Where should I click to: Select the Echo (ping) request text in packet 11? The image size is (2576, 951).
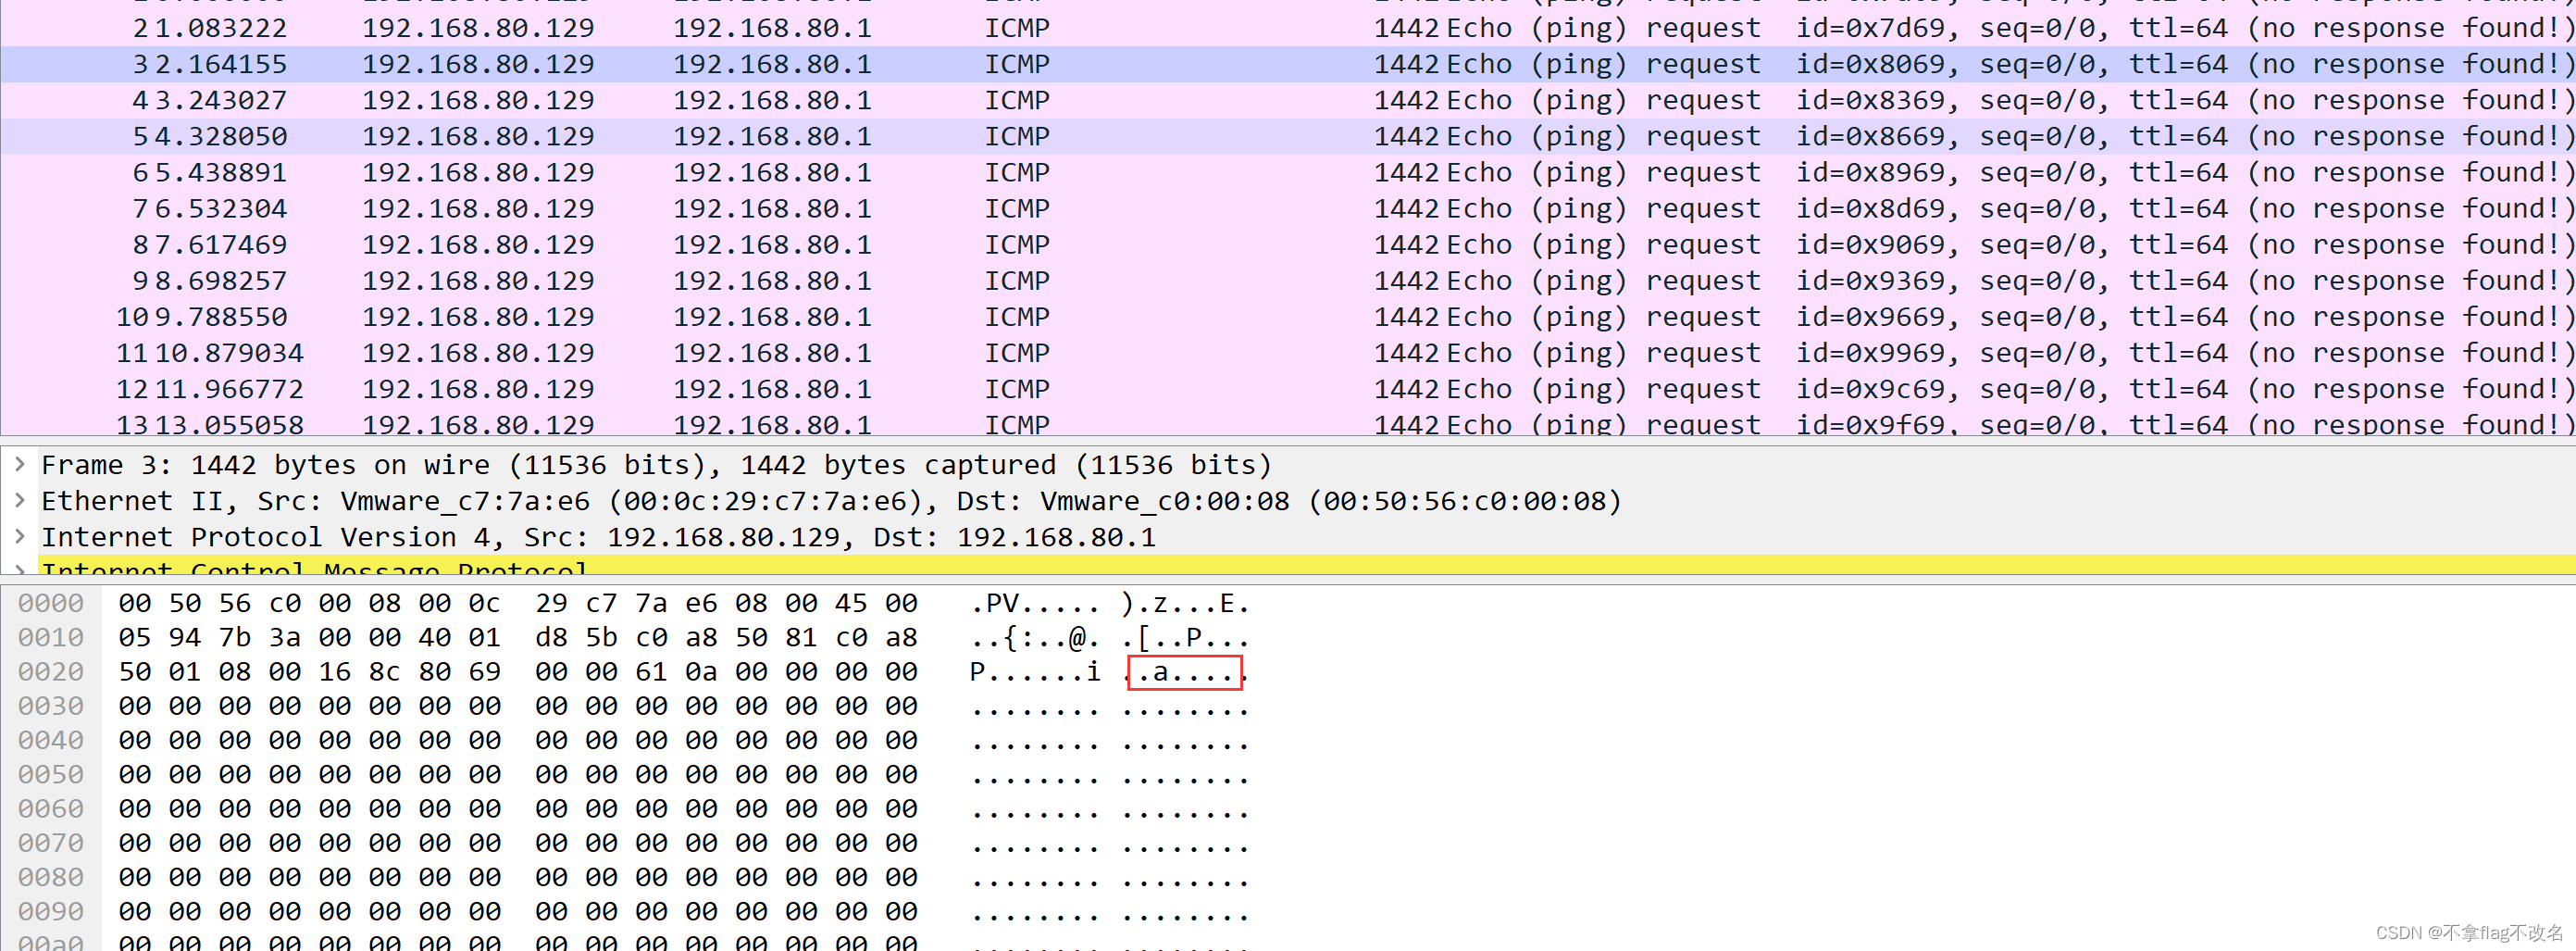click(x=1619, y=352)
